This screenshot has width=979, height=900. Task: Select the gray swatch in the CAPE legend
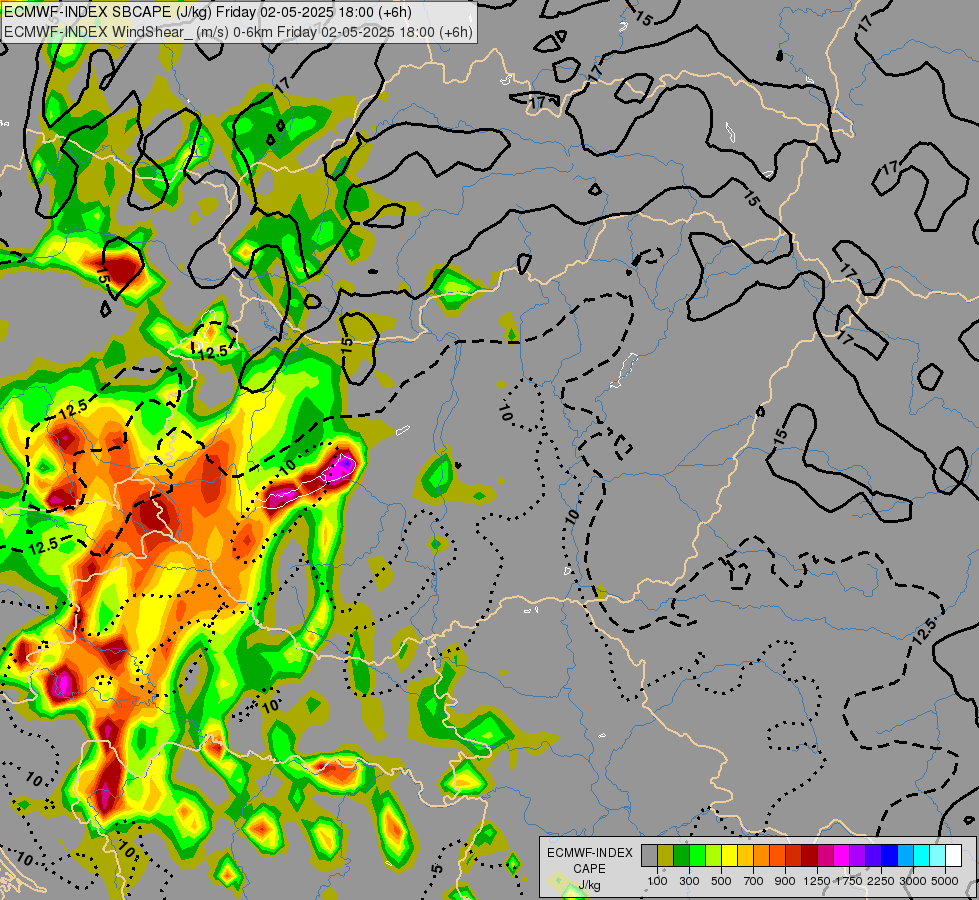click(x=649, y=855)
